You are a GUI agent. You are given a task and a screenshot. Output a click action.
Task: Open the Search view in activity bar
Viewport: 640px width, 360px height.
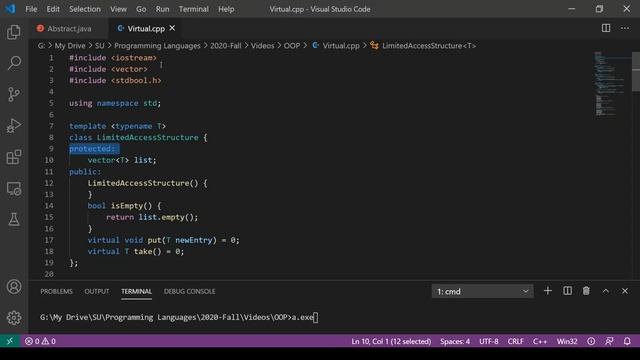(x=14, y=63)
